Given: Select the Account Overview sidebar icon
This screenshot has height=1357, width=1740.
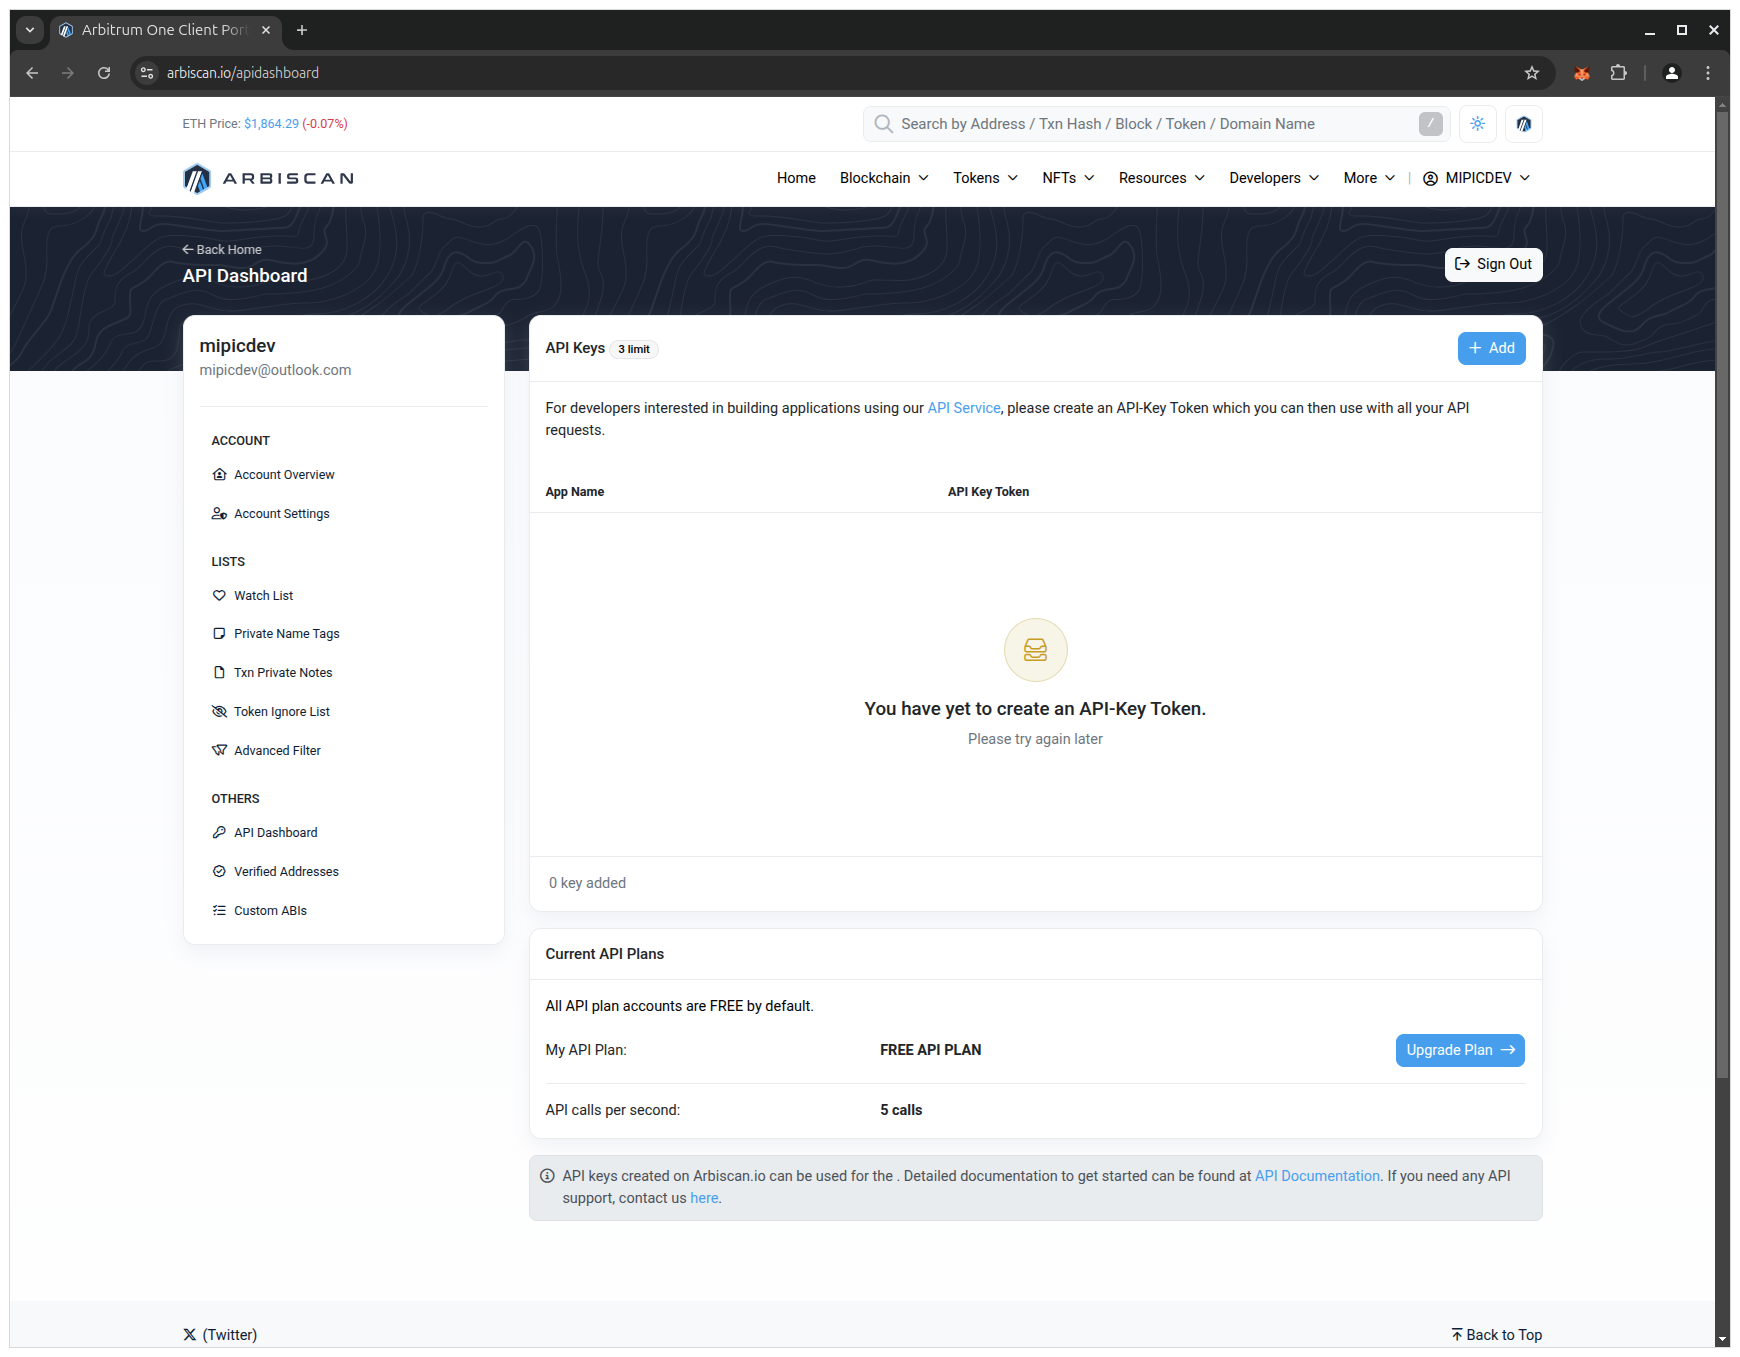Looking at the screenshot, I should click(220, 474).
